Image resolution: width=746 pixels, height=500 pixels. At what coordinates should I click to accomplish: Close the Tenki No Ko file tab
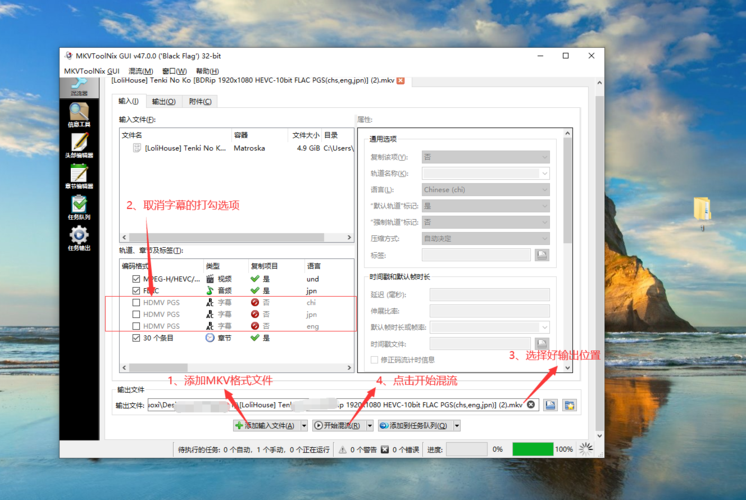pos(401,80)
